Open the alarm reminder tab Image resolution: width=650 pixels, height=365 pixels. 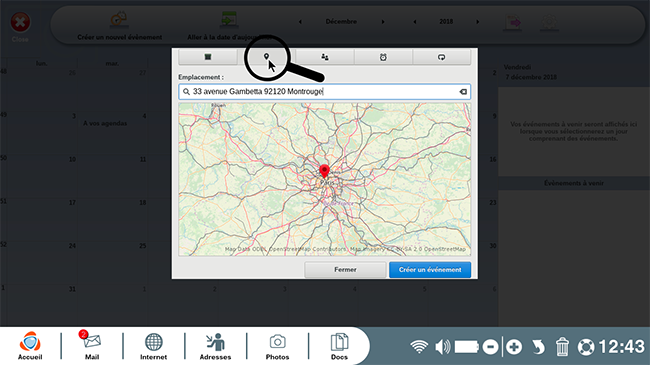(383, 57)
